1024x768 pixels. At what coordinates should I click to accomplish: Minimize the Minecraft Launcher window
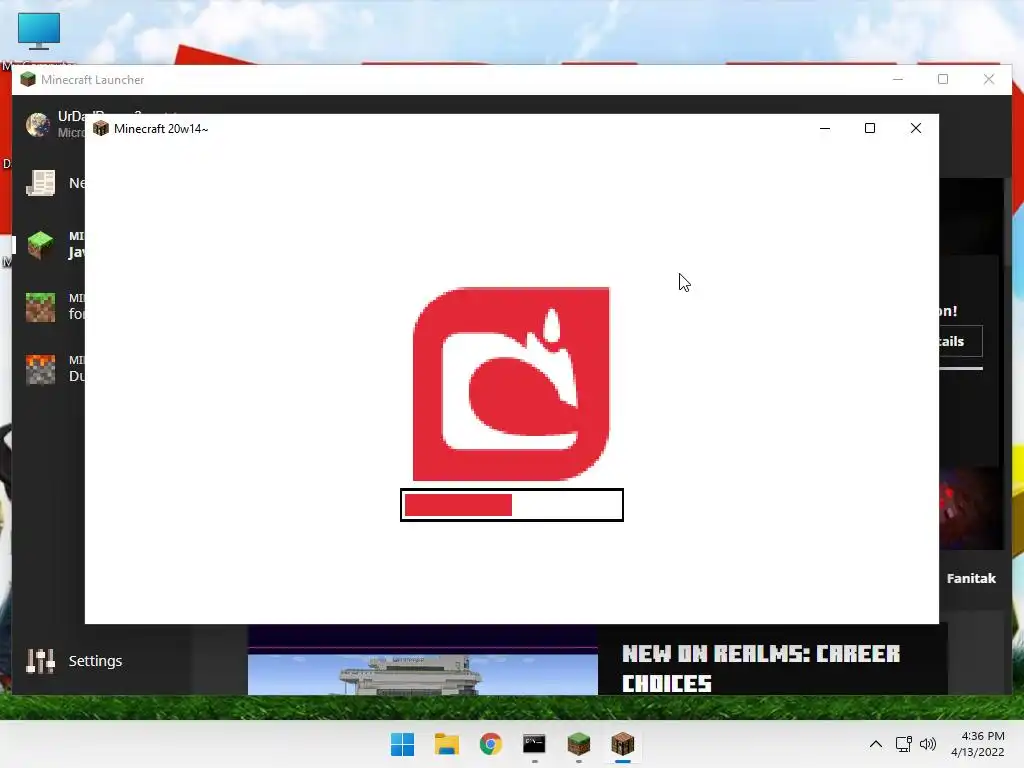click(898, 80)
